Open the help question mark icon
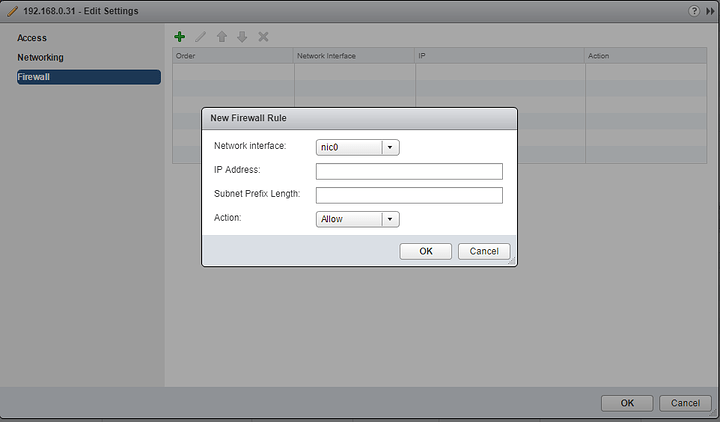This screenshot has height=422, width=720. click(x=694, y=11)
